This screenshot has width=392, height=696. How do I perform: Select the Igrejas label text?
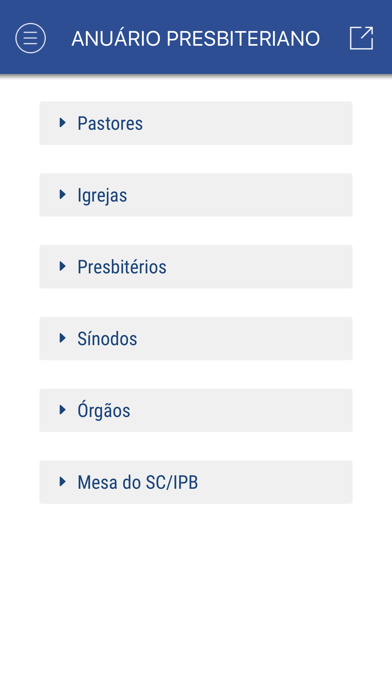[102, 196]
